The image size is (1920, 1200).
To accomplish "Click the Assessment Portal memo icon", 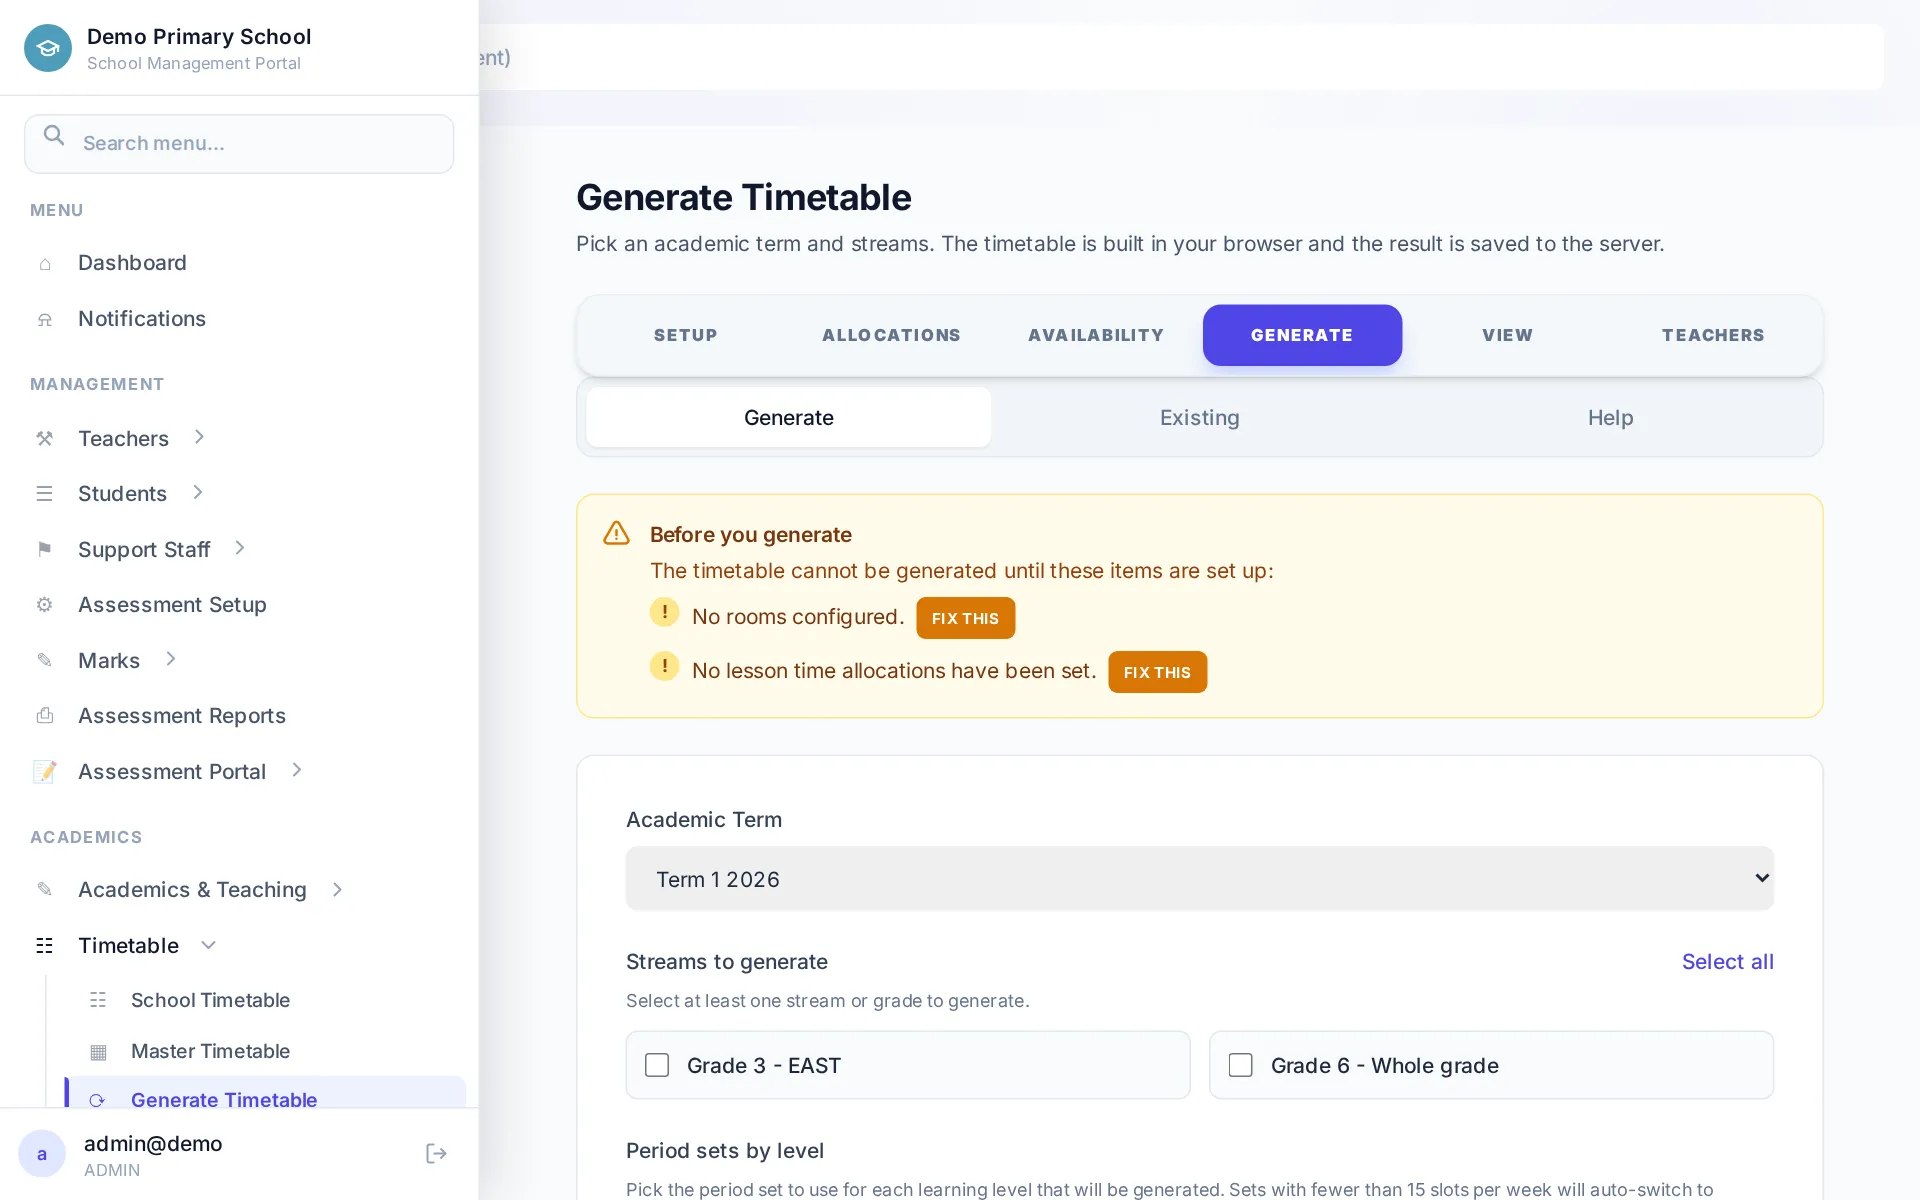I will [x=45, y=771].
